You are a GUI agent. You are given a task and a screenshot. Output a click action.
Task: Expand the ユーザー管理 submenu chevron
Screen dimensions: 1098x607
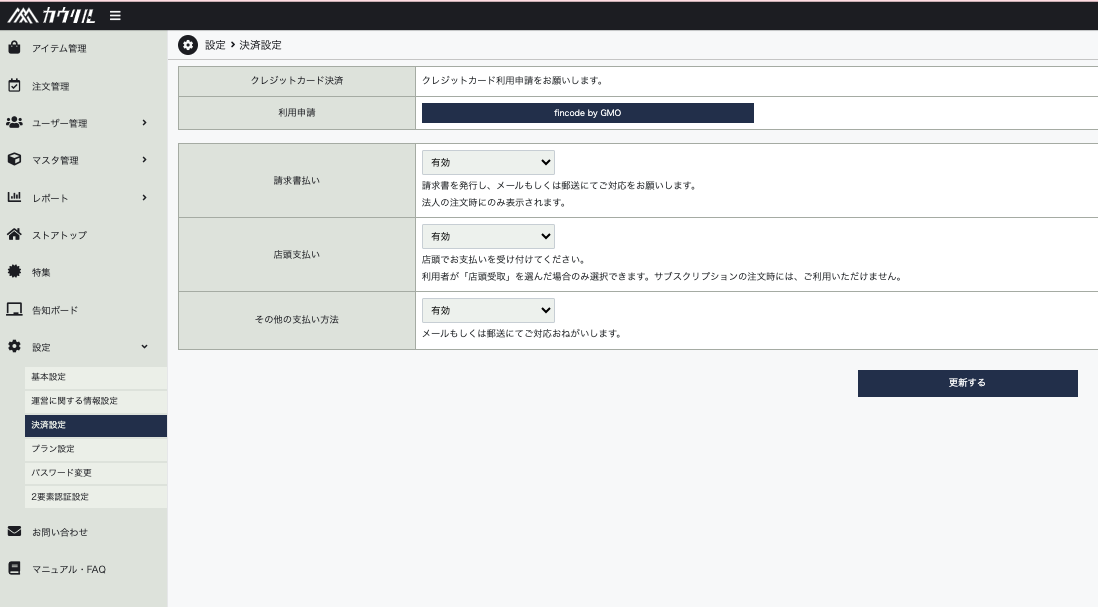point(144,123)
